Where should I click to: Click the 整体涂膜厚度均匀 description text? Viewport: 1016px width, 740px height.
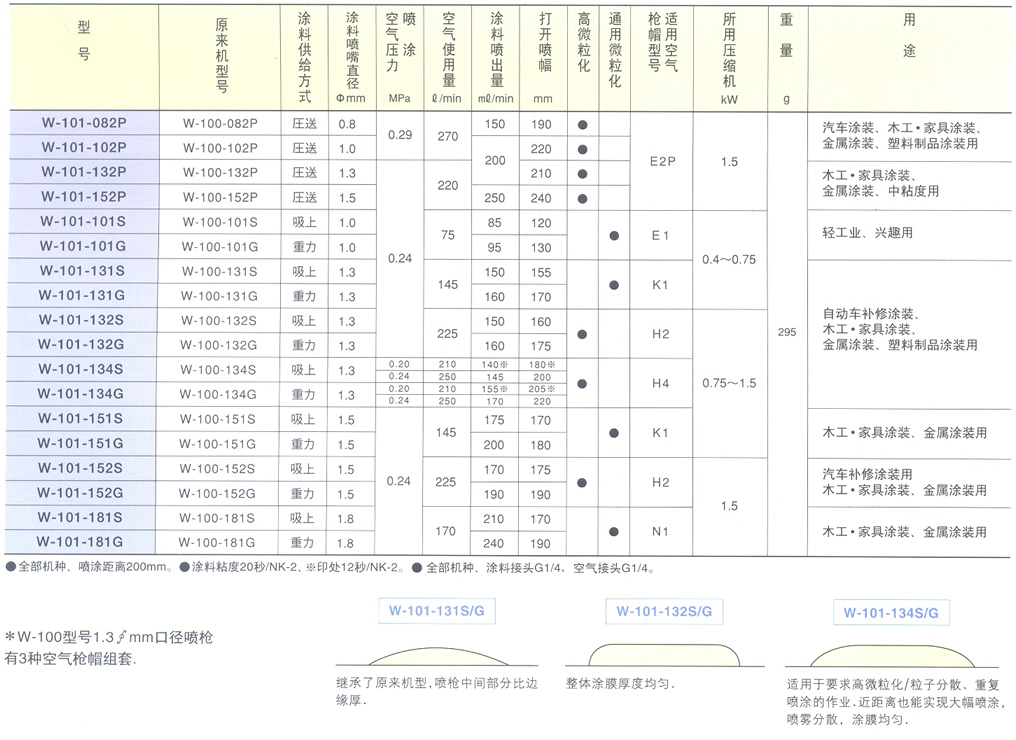(x=620, y=684)
